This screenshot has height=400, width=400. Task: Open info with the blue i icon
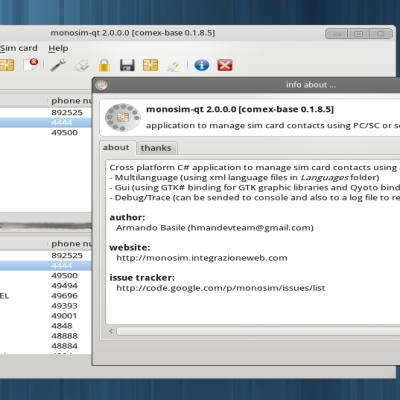[202, 65]
